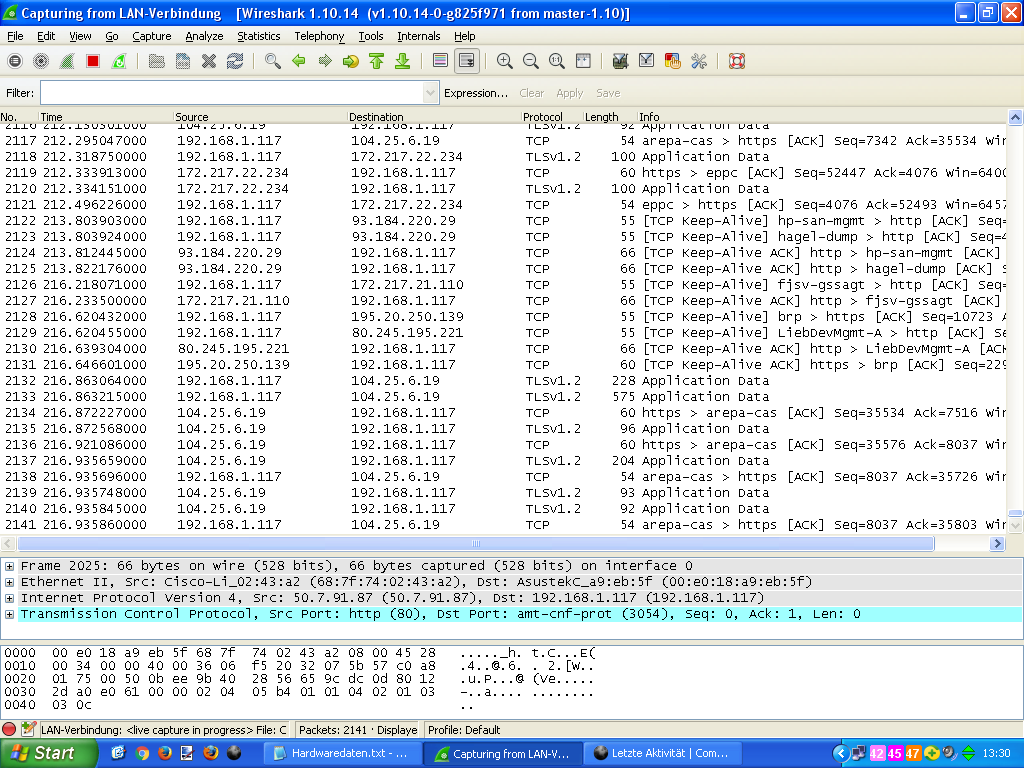Click the zoom out icon
Image resolution: width=1024 pixels, height=768 pixels.
point(531,61)
